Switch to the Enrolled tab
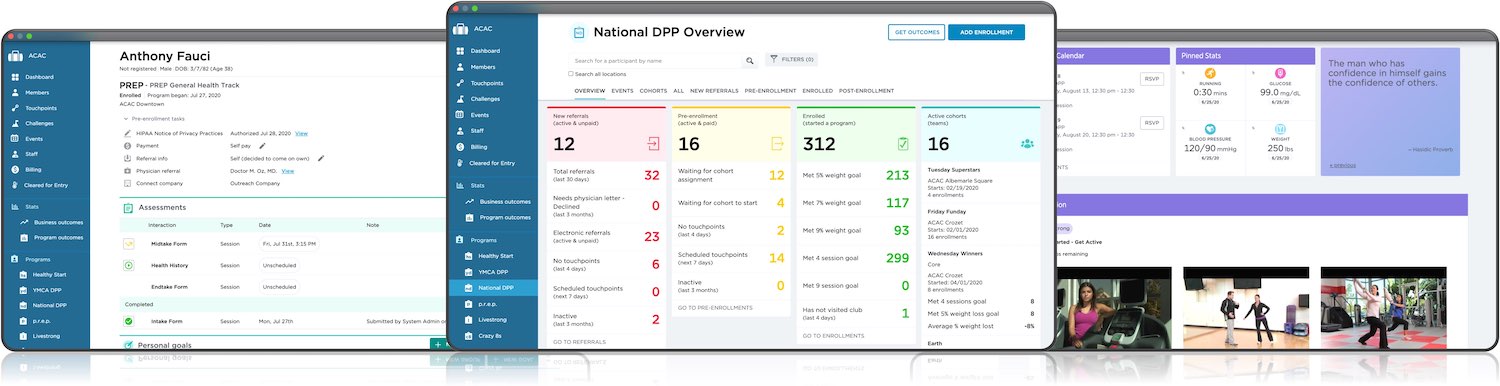 817,91
